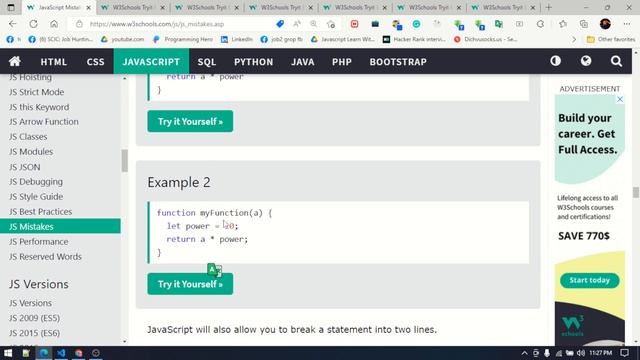This screenshot has height=360, width=640.
Task: Open the PHP tutorial menu
Action: (342, 62)
